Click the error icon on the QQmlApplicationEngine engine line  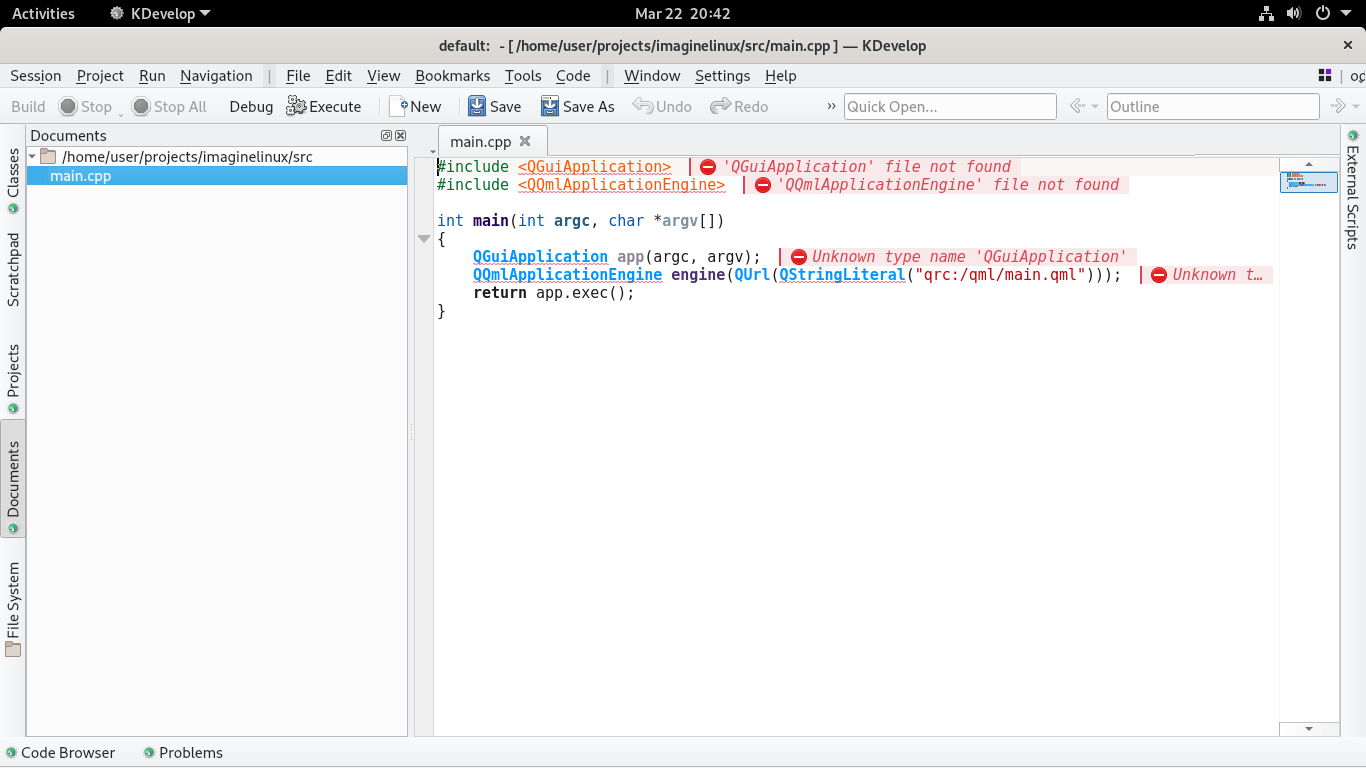1159,275
